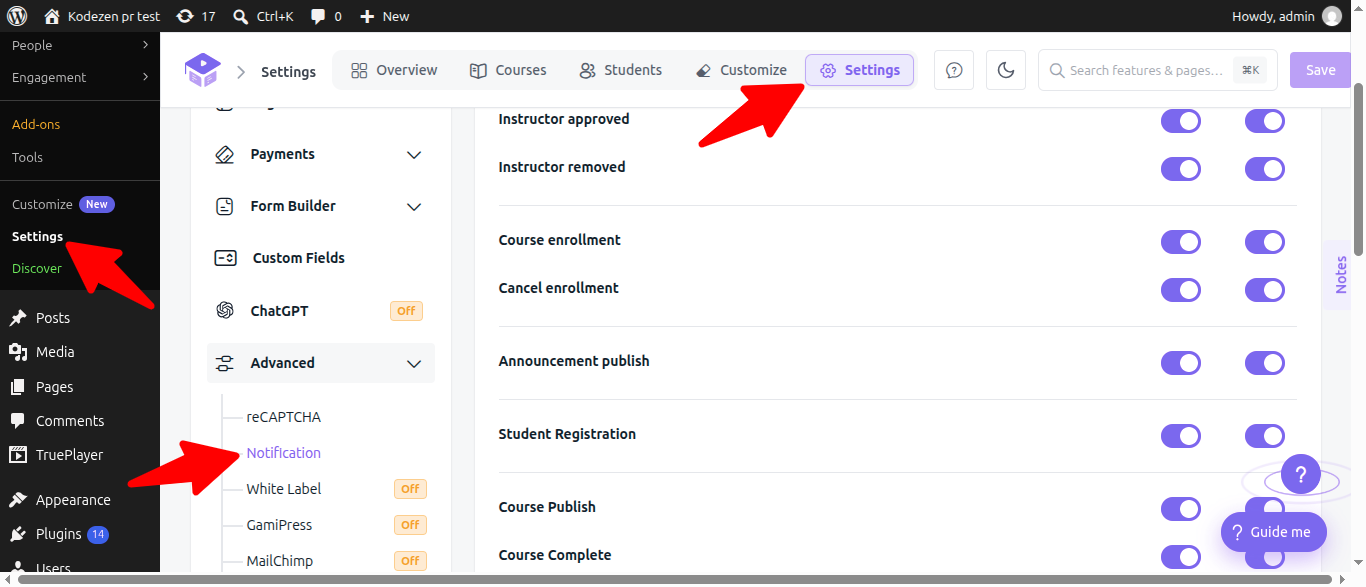The height and width of the screenshot is (587, 1366).
Task: Toggle second switch for Cancel enrollment
Action: [x=1265, y=290]
